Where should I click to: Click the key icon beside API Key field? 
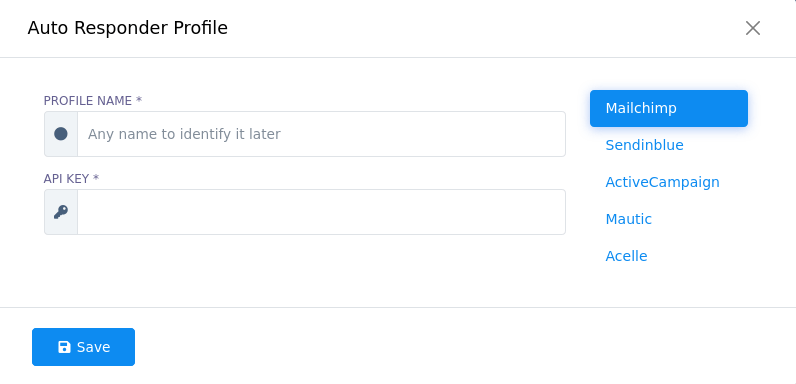61,212
